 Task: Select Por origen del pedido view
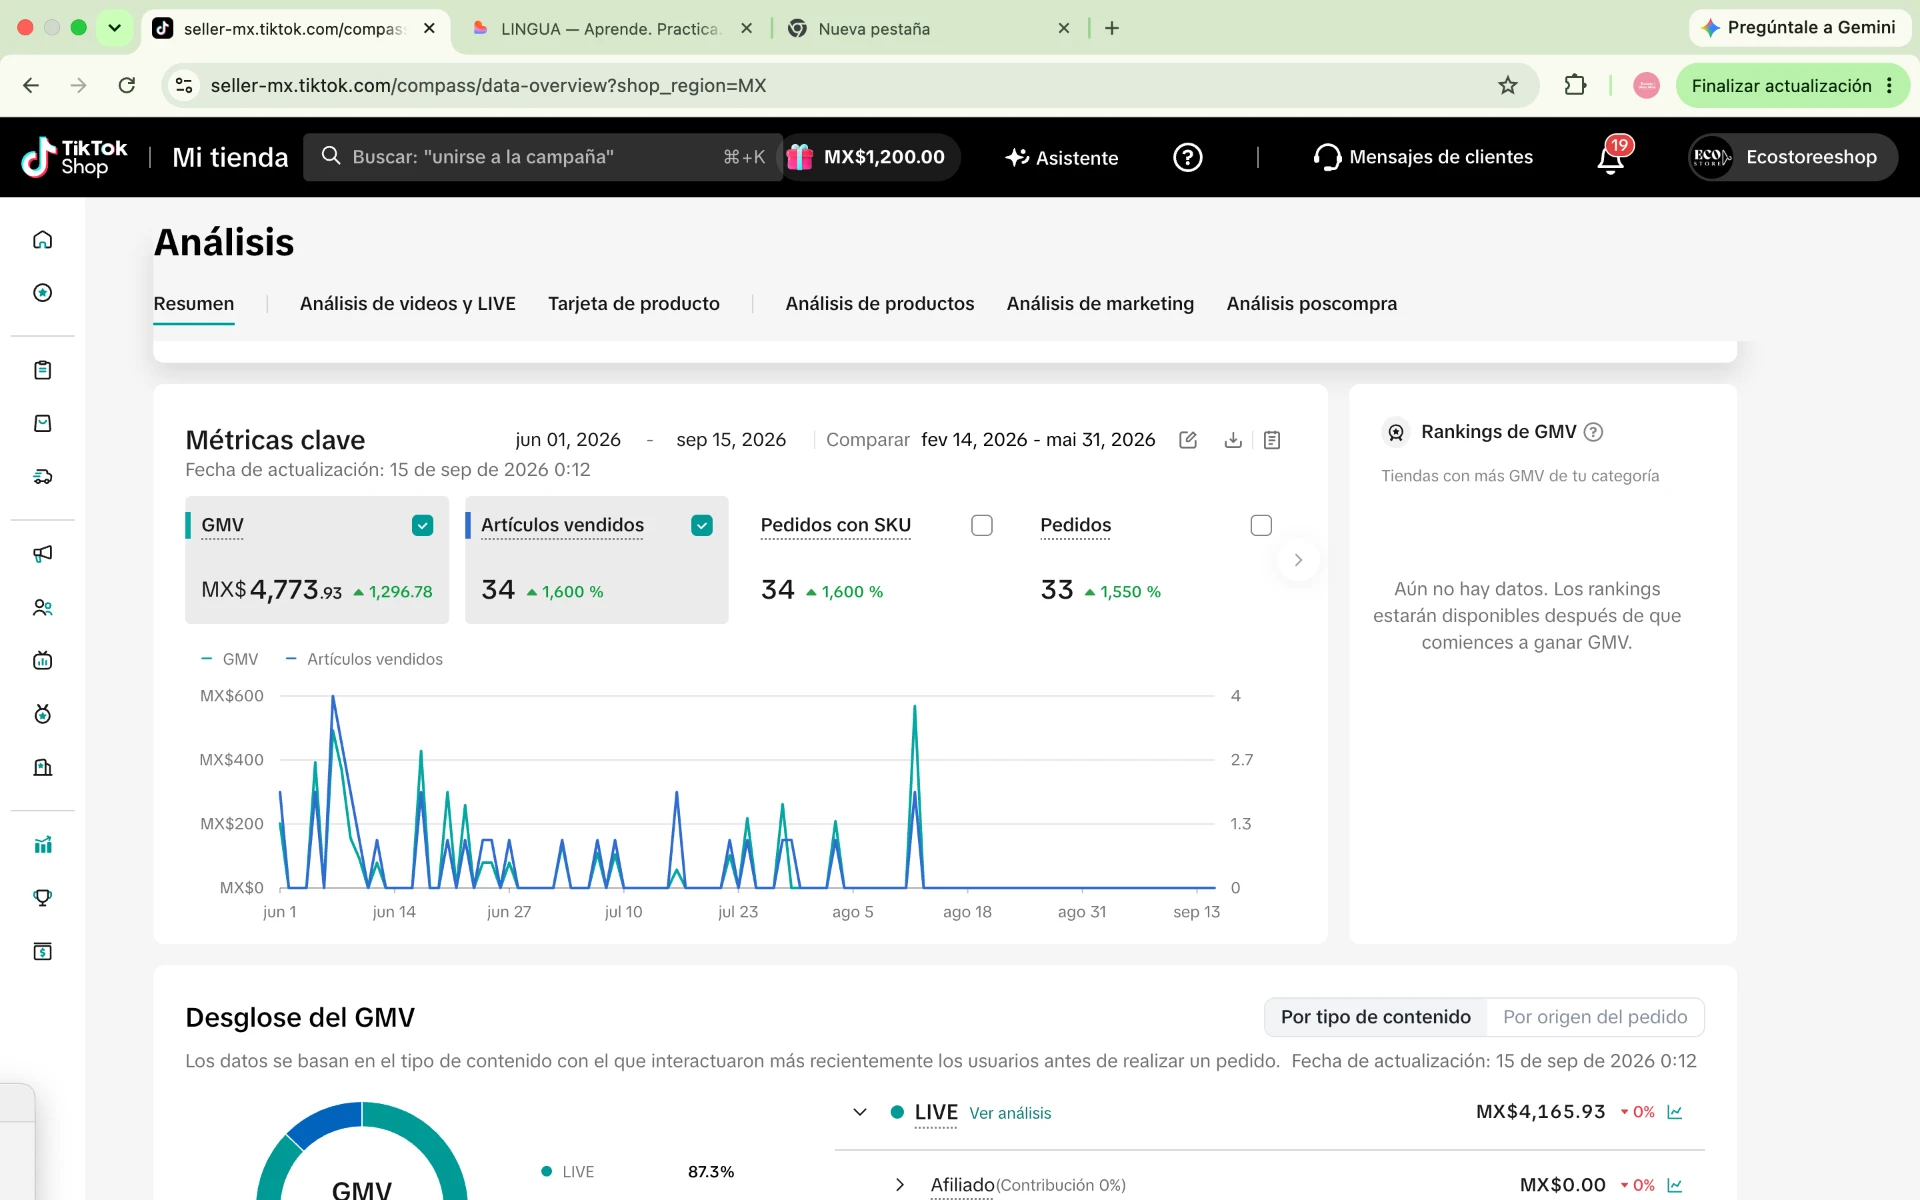click(1595, 1017)
